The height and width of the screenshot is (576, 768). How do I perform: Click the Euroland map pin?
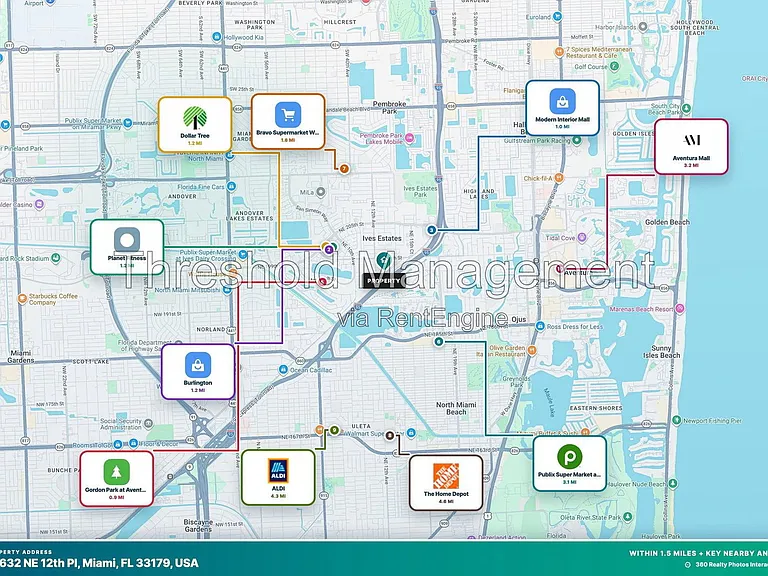coord(557,17)
